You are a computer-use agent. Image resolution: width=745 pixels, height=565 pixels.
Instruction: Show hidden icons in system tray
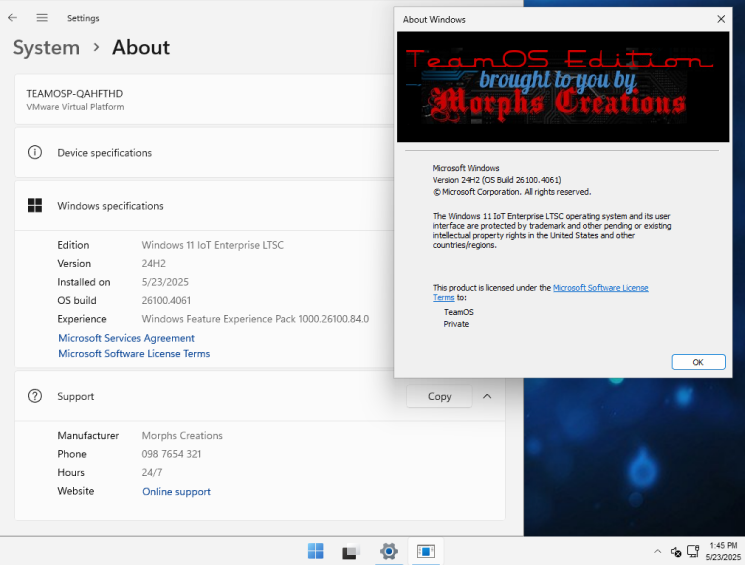click(x=658, y=551)
